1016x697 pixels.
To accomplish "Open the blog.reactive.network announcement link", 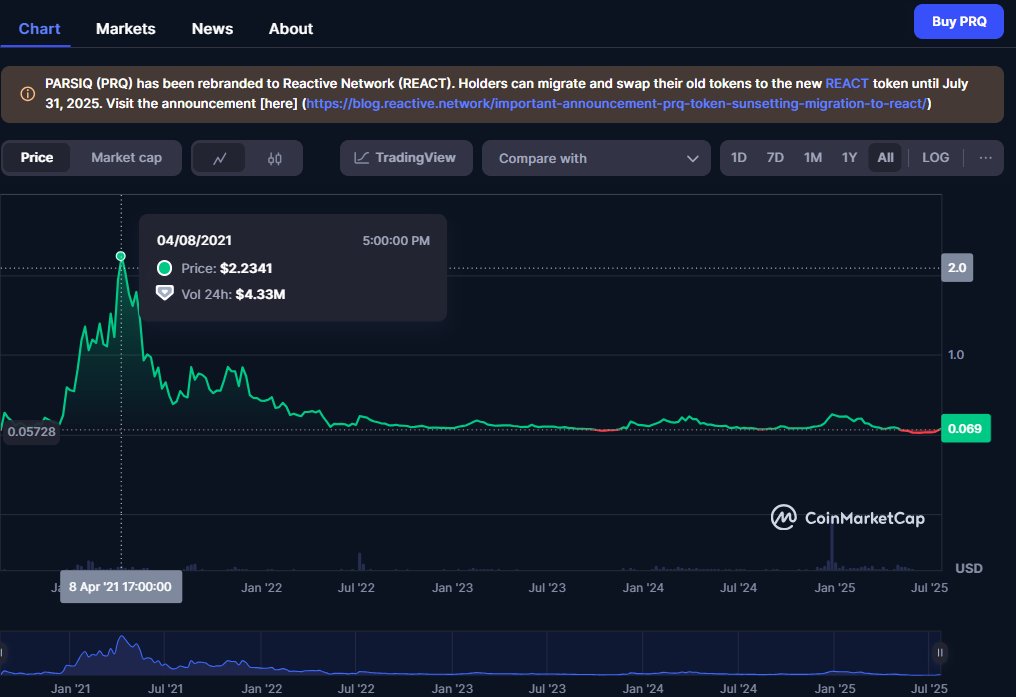I will [x=616, y=104].
